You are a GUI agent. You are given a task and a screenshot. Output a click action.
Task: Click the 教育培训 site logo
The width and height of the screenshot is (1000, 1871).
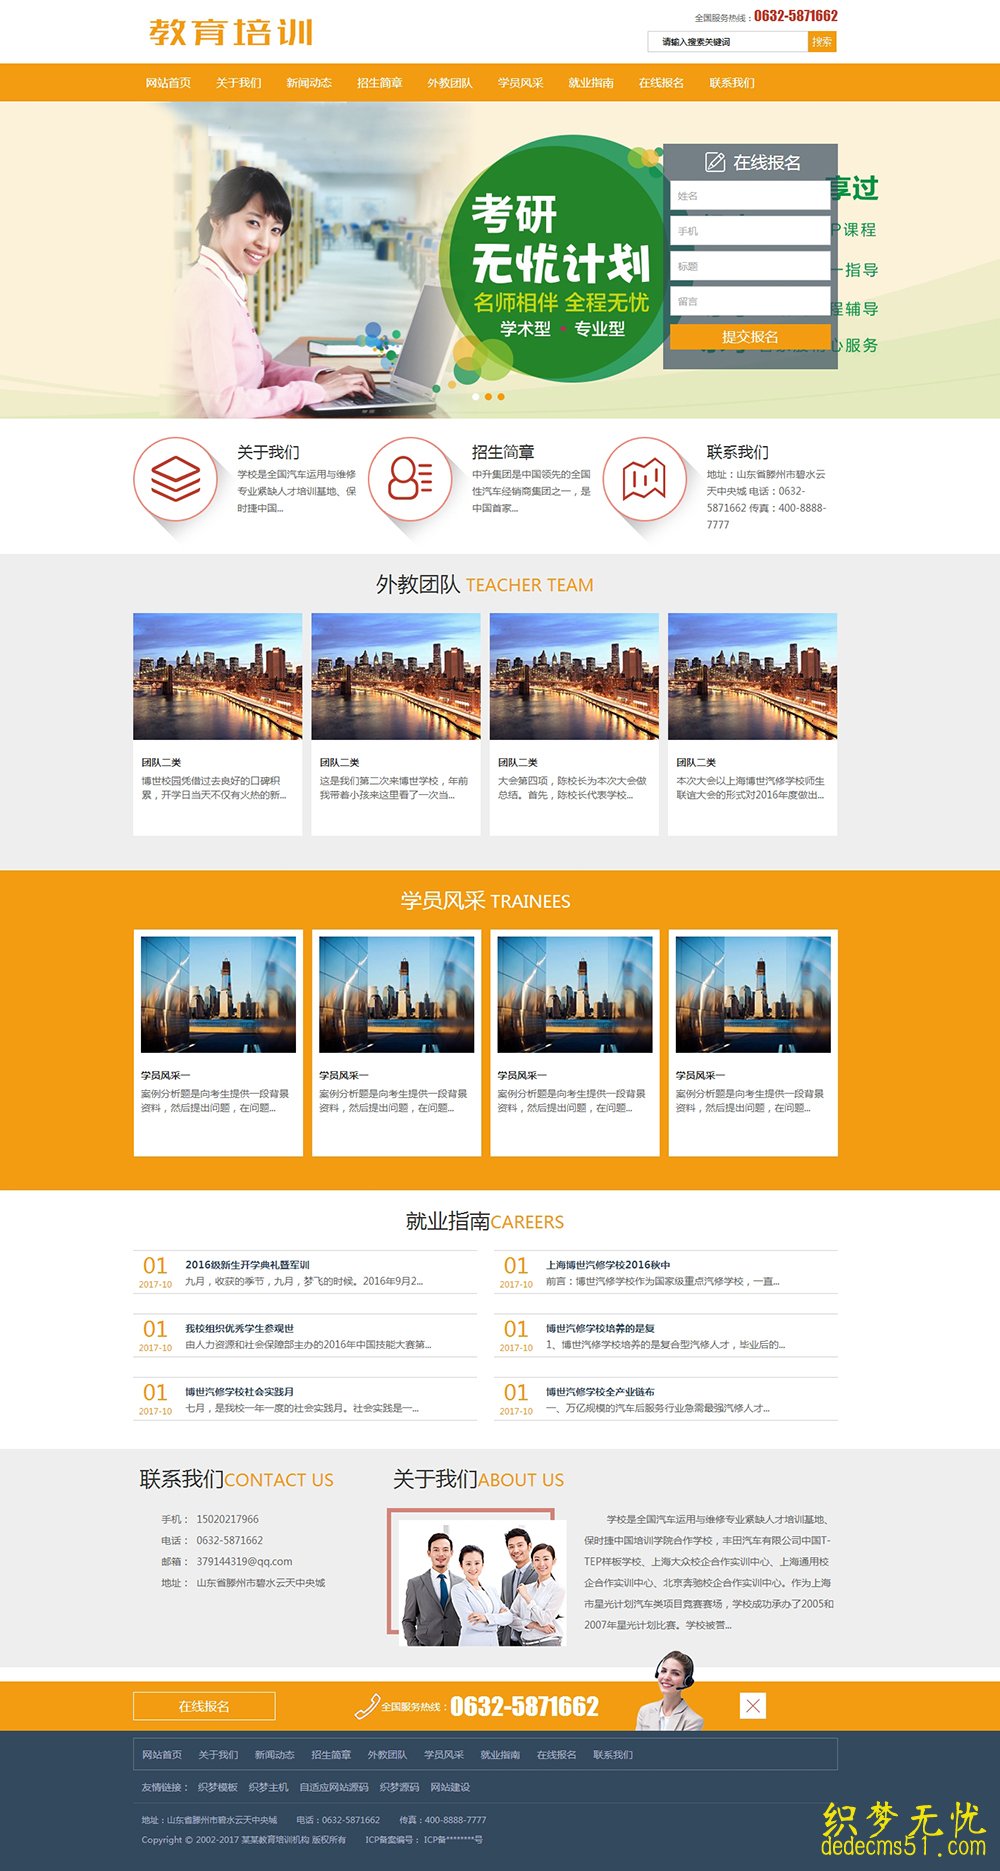coord(231,32)
